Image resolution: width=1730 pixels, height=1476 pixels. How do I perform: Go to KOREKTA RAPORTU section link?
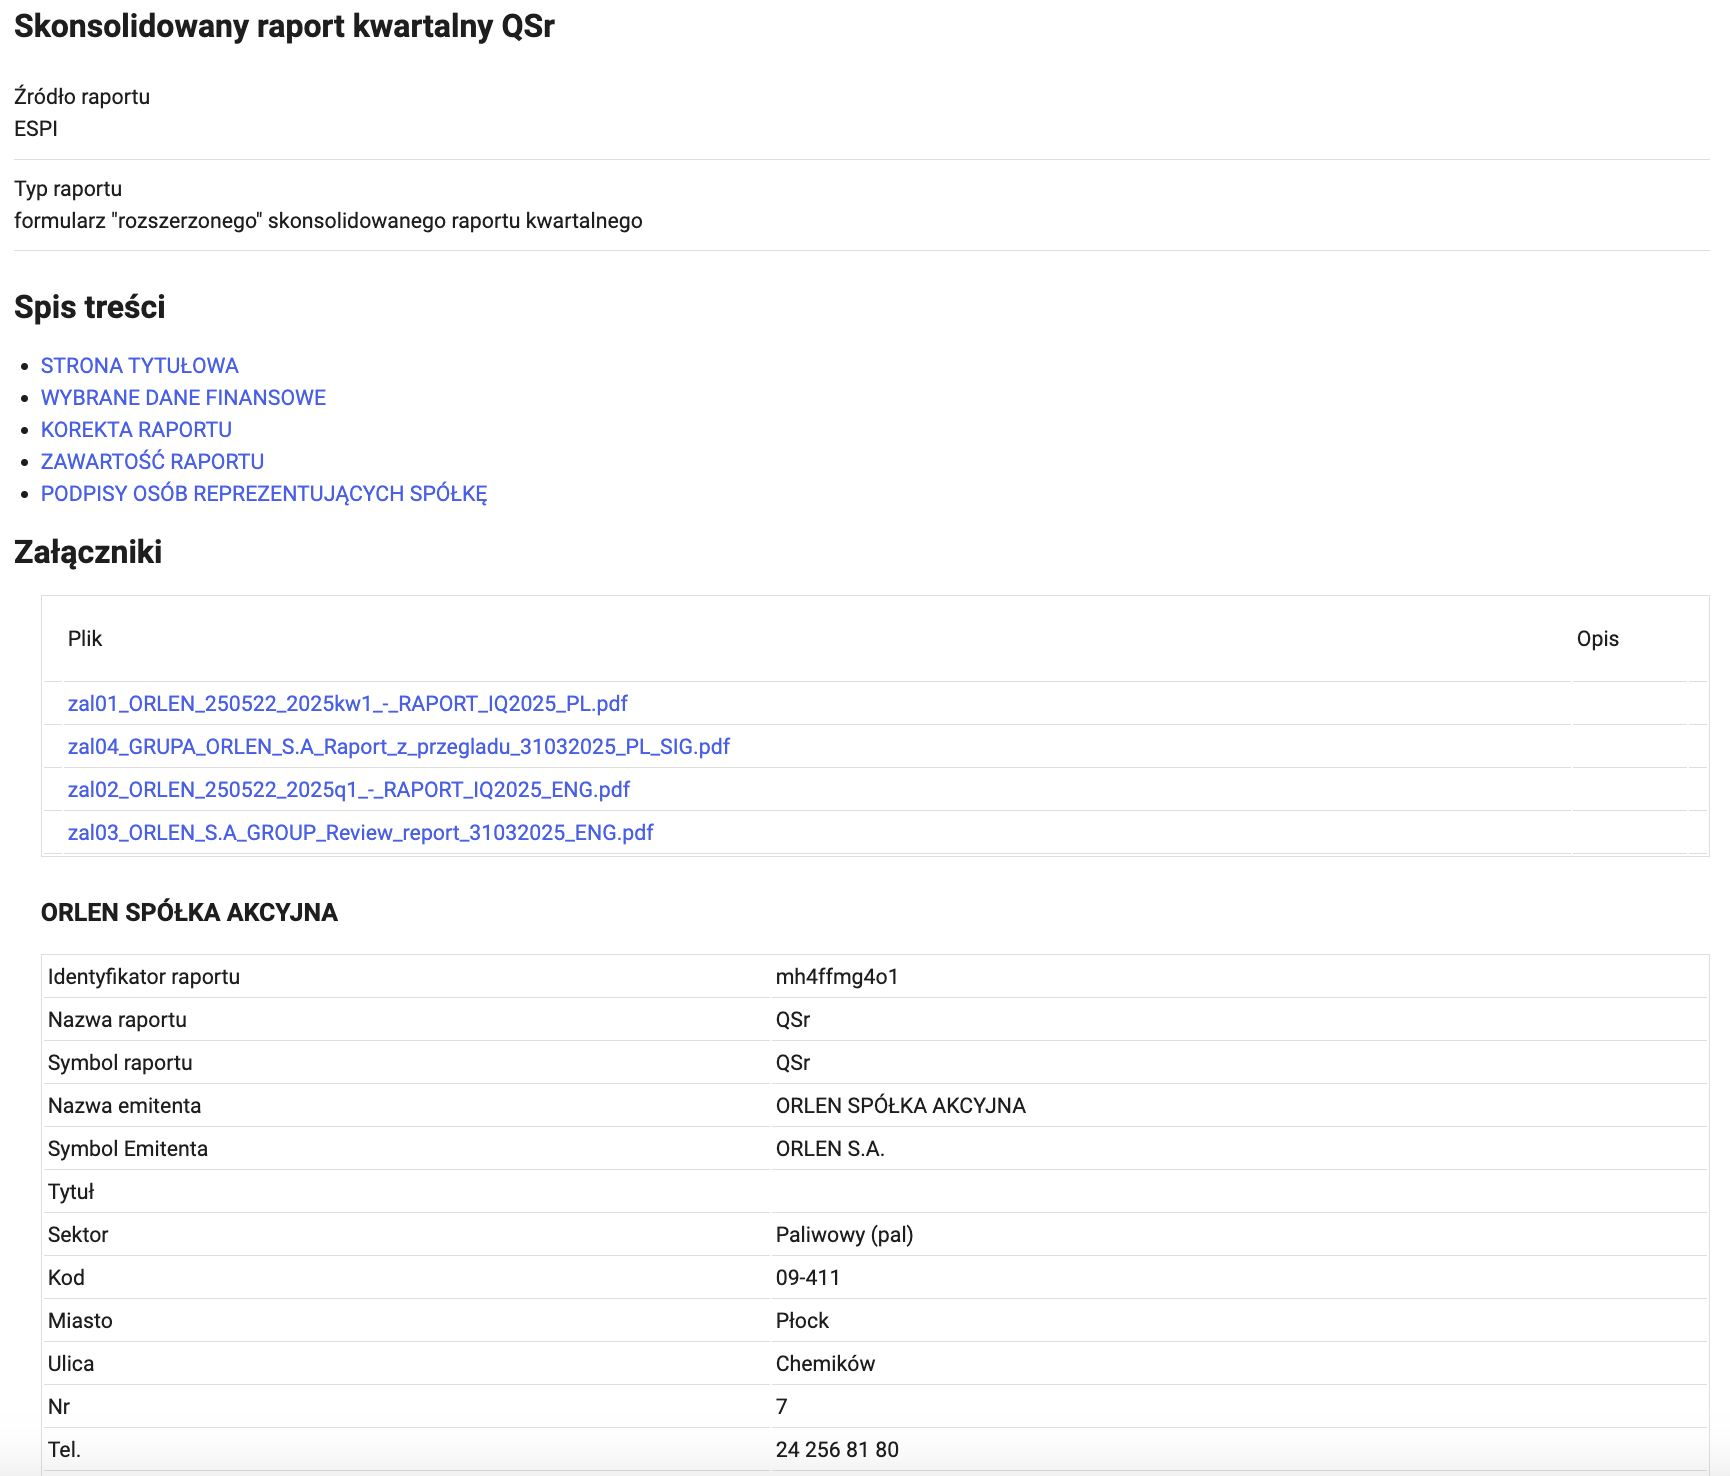(x=136, y=430)
